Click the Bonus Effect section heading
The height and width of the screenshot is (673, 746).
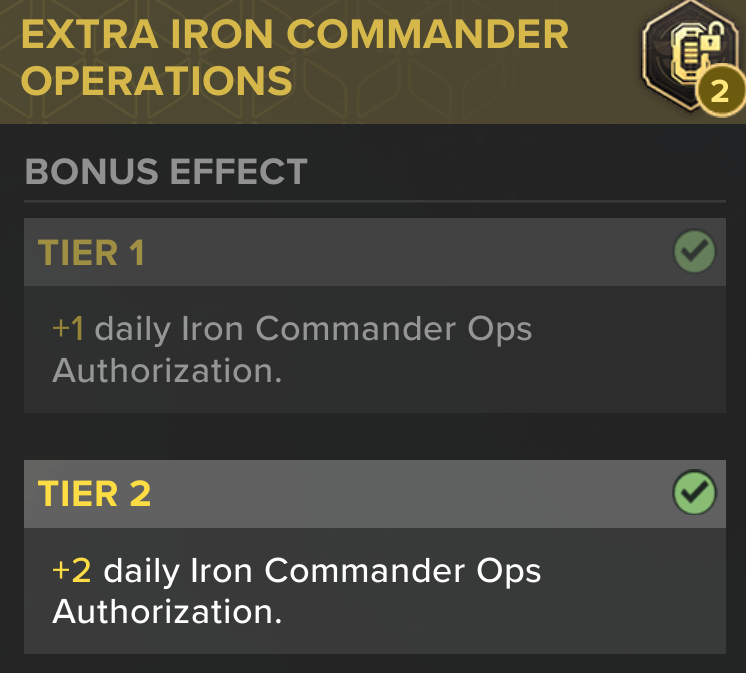166,171
